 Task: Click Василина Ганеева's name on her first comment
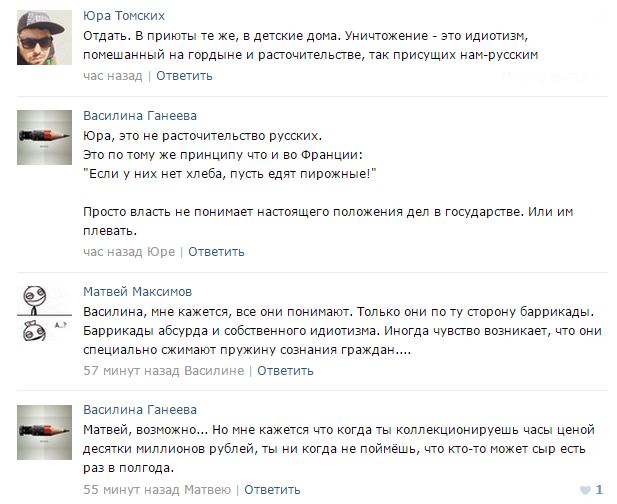pyautogui.click(x=137, y=116)
